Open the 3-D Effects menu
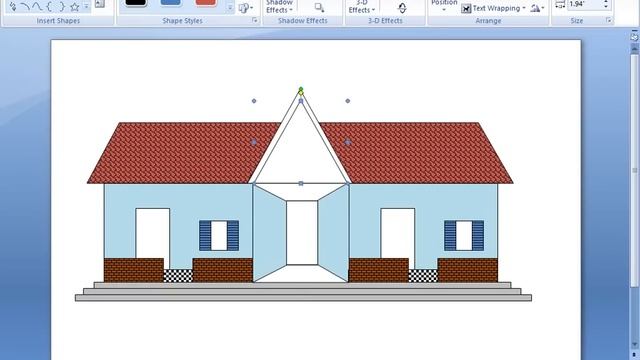 point(362,7)
